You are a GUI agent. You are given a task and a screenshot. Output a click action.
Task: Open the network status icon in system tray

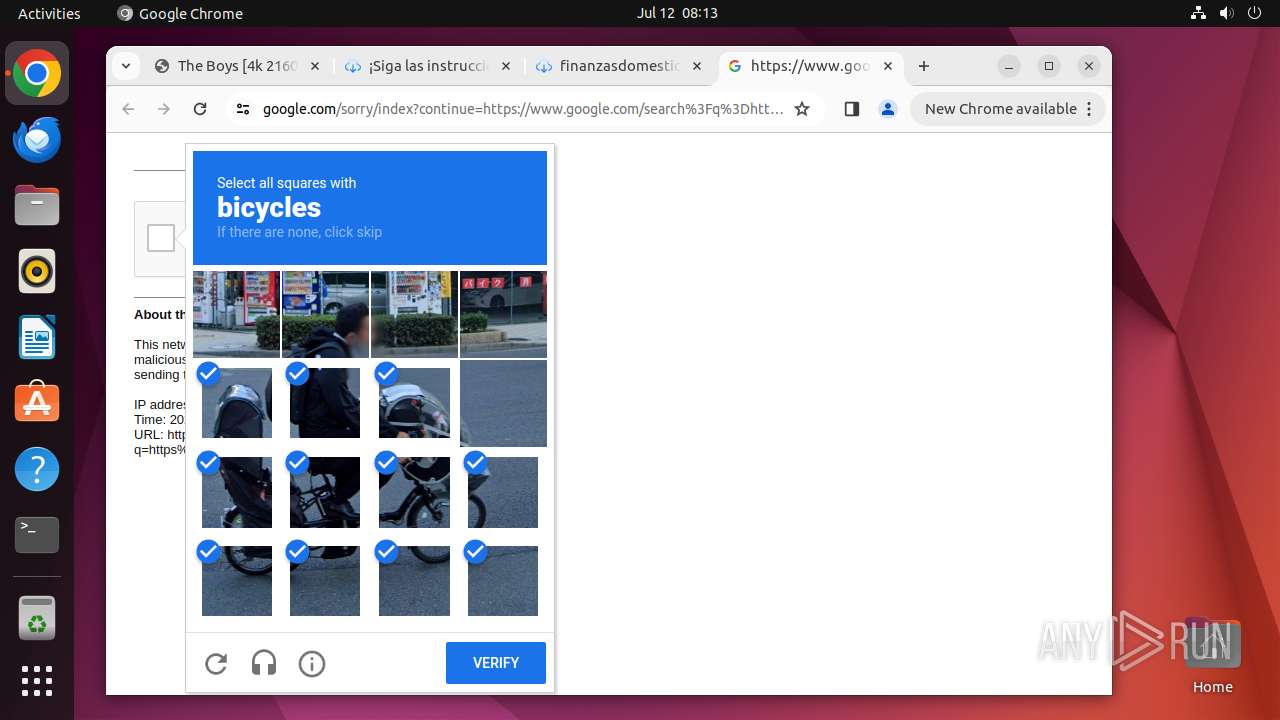pyautogui.click(x=1198, y=13)
